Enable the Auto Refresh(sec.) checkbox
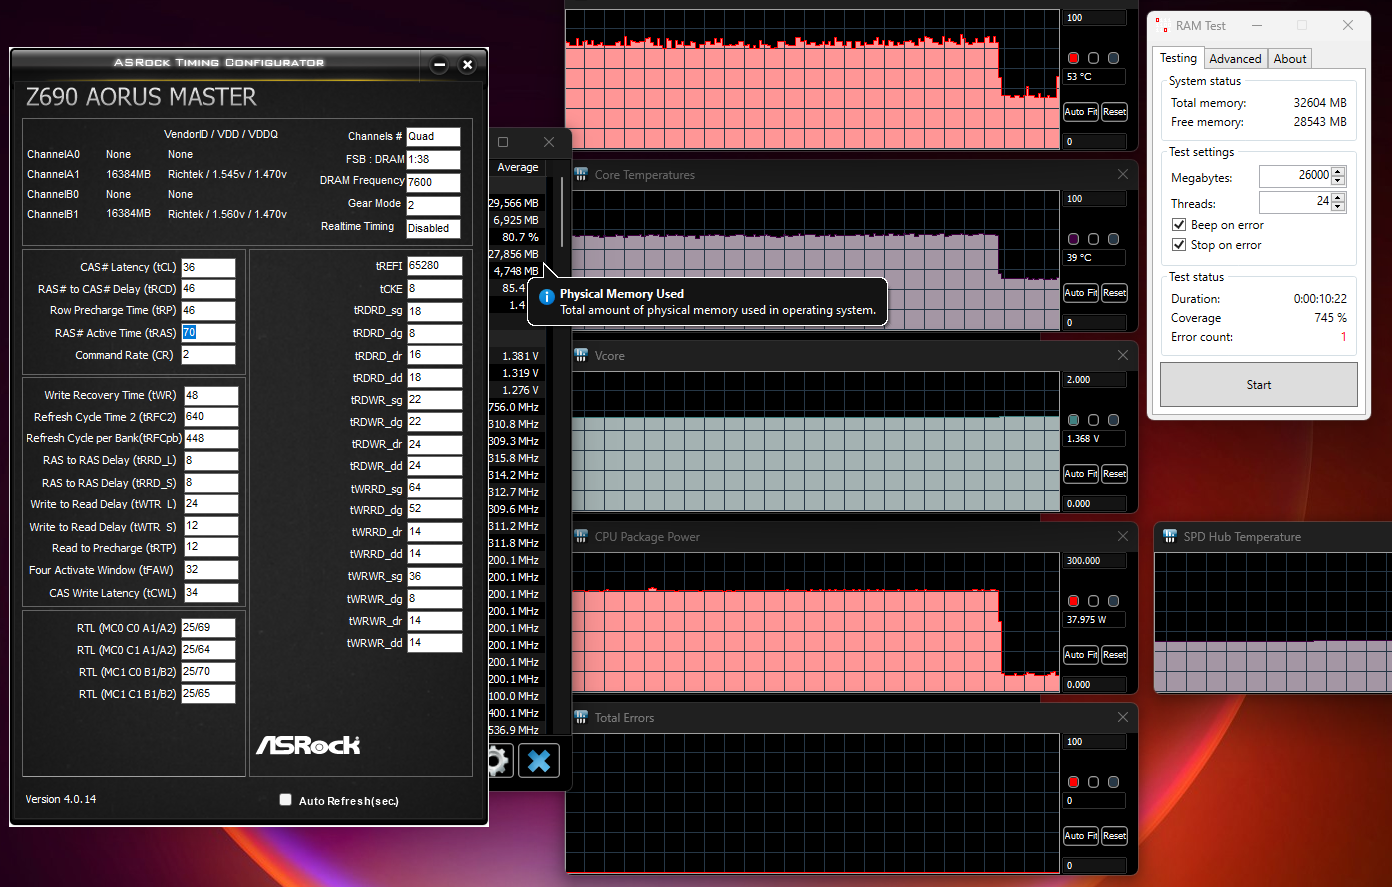Viewport: 1392px width, 887px height. point(286,800)
